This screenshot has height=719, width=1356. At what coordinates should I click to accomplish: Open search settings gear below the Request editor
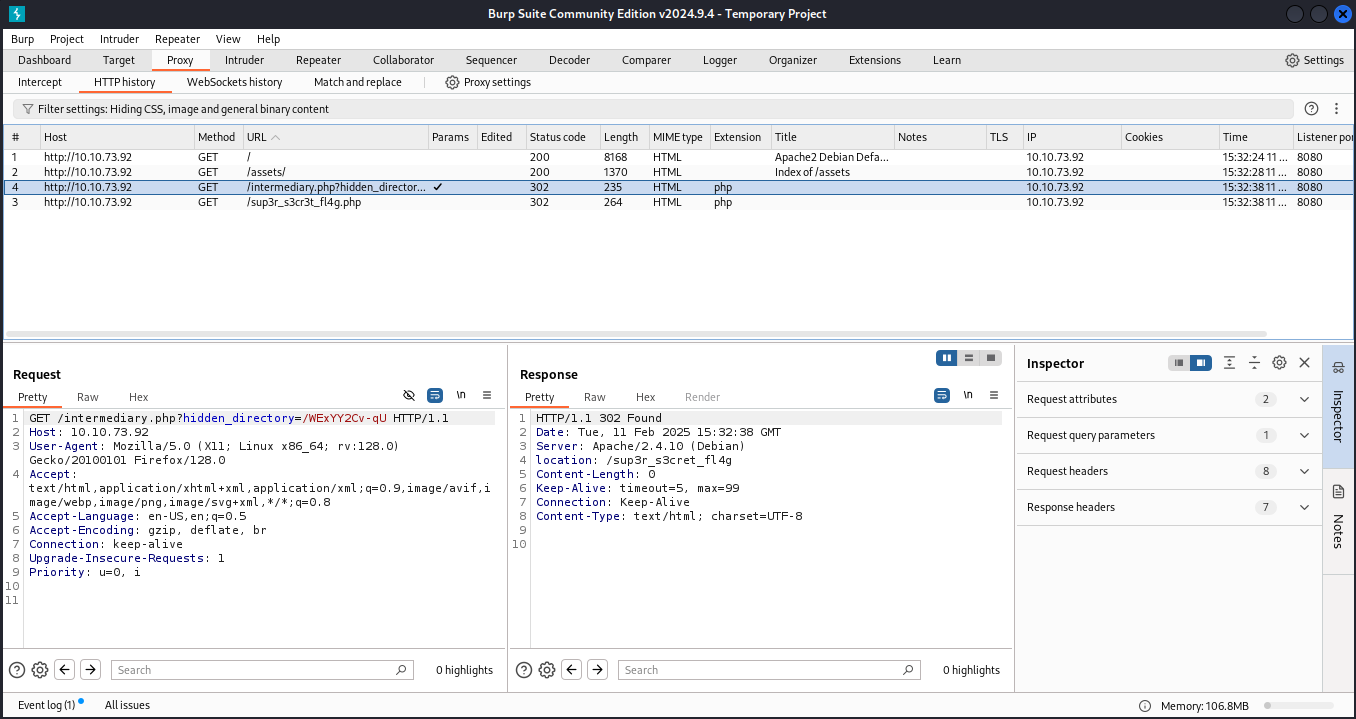[40, 670]
